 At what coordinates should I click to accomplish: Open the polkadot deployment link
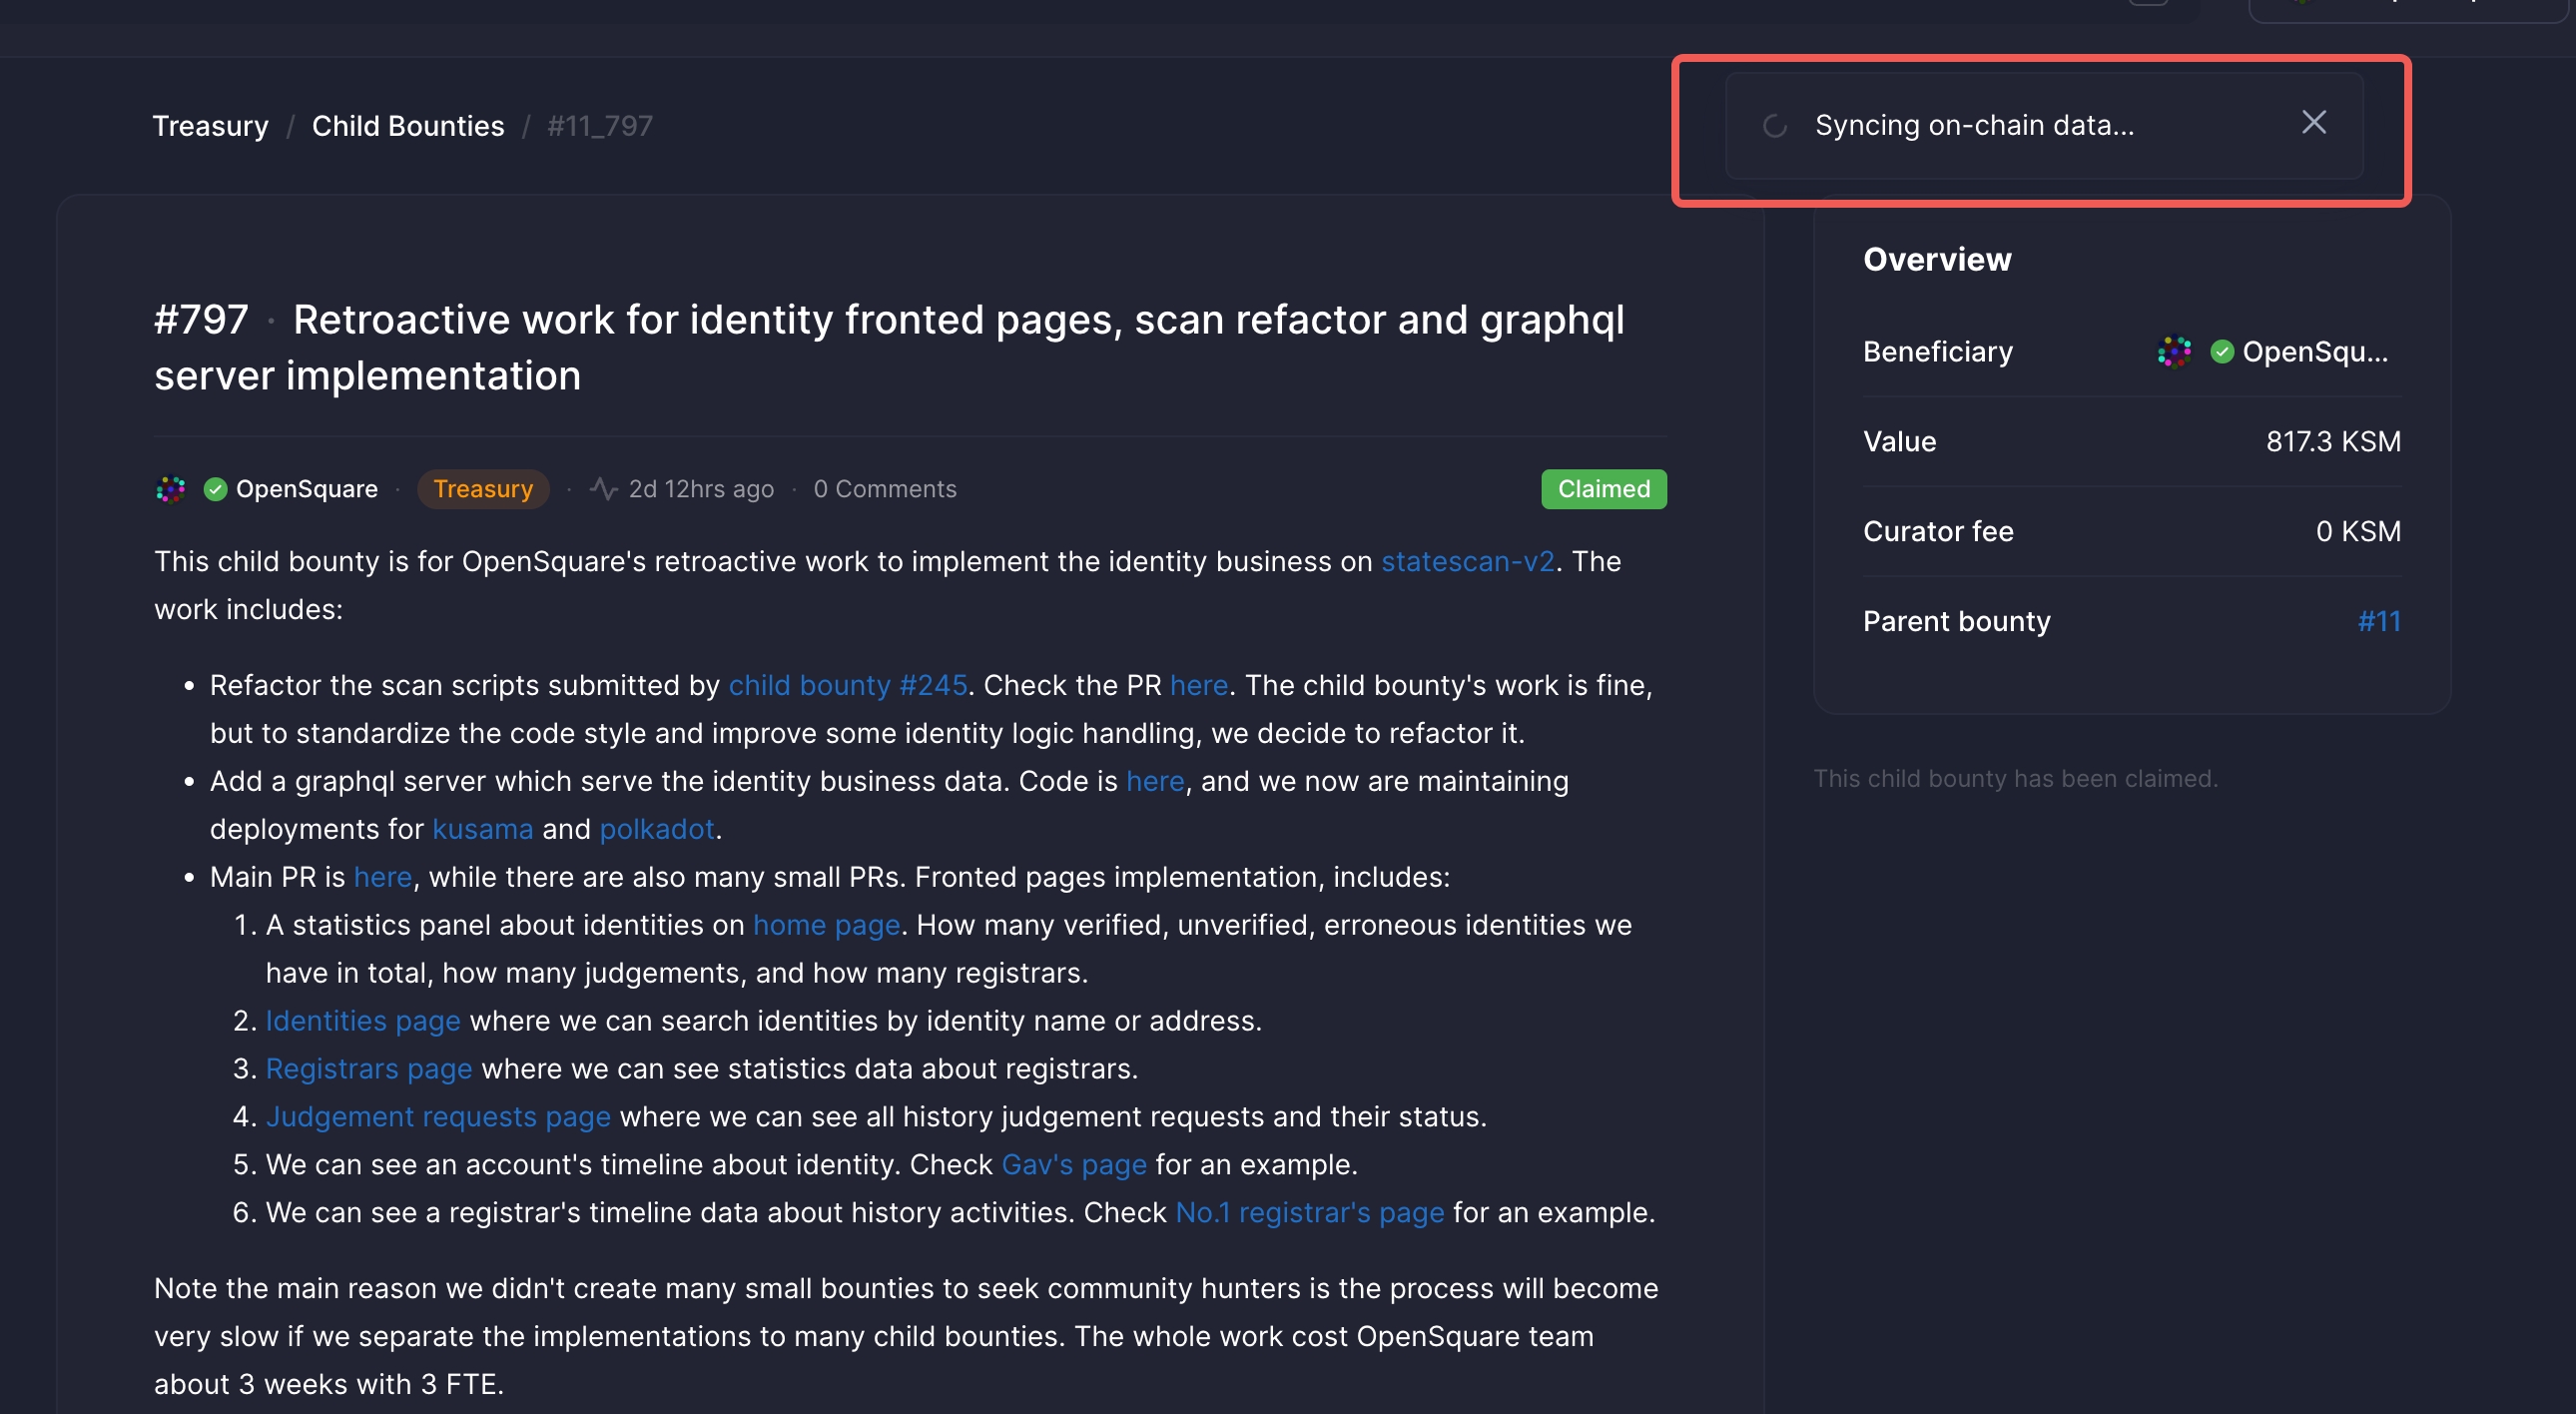tap(656, 829)
